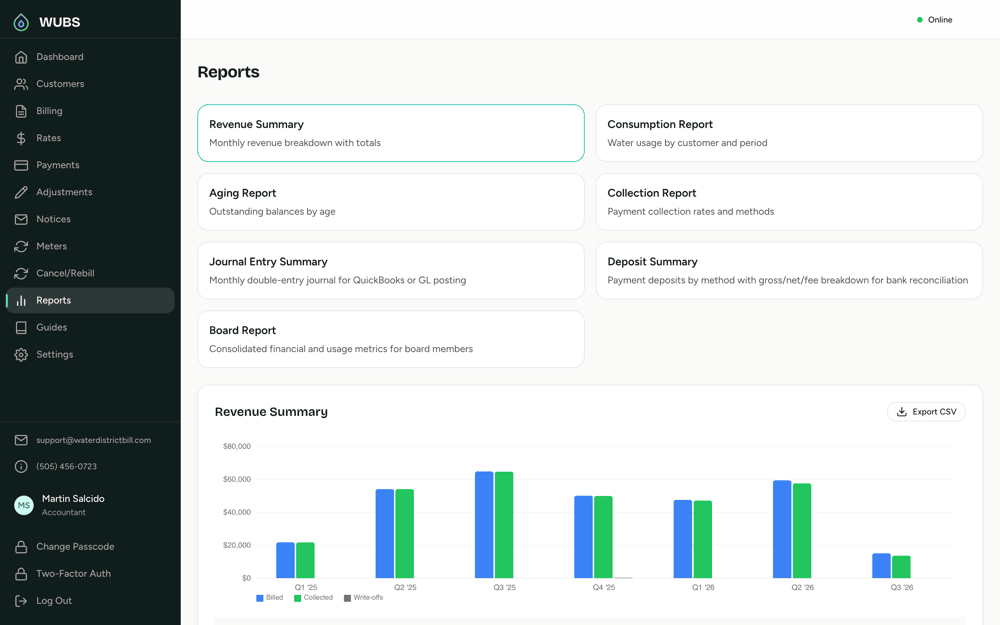Click the blue Q3 '25 Billed bar
Image resolution: width=1000 pixels, height=625 pixels.
pyautogui.click(x=484, y=525)
